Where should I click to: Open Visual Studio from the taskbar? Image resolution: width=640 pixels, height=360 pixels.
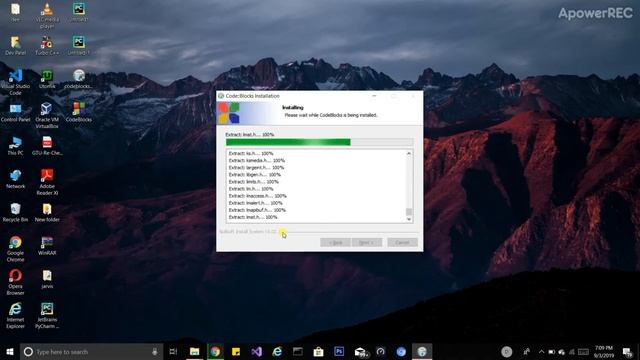(x=257, y=351)
